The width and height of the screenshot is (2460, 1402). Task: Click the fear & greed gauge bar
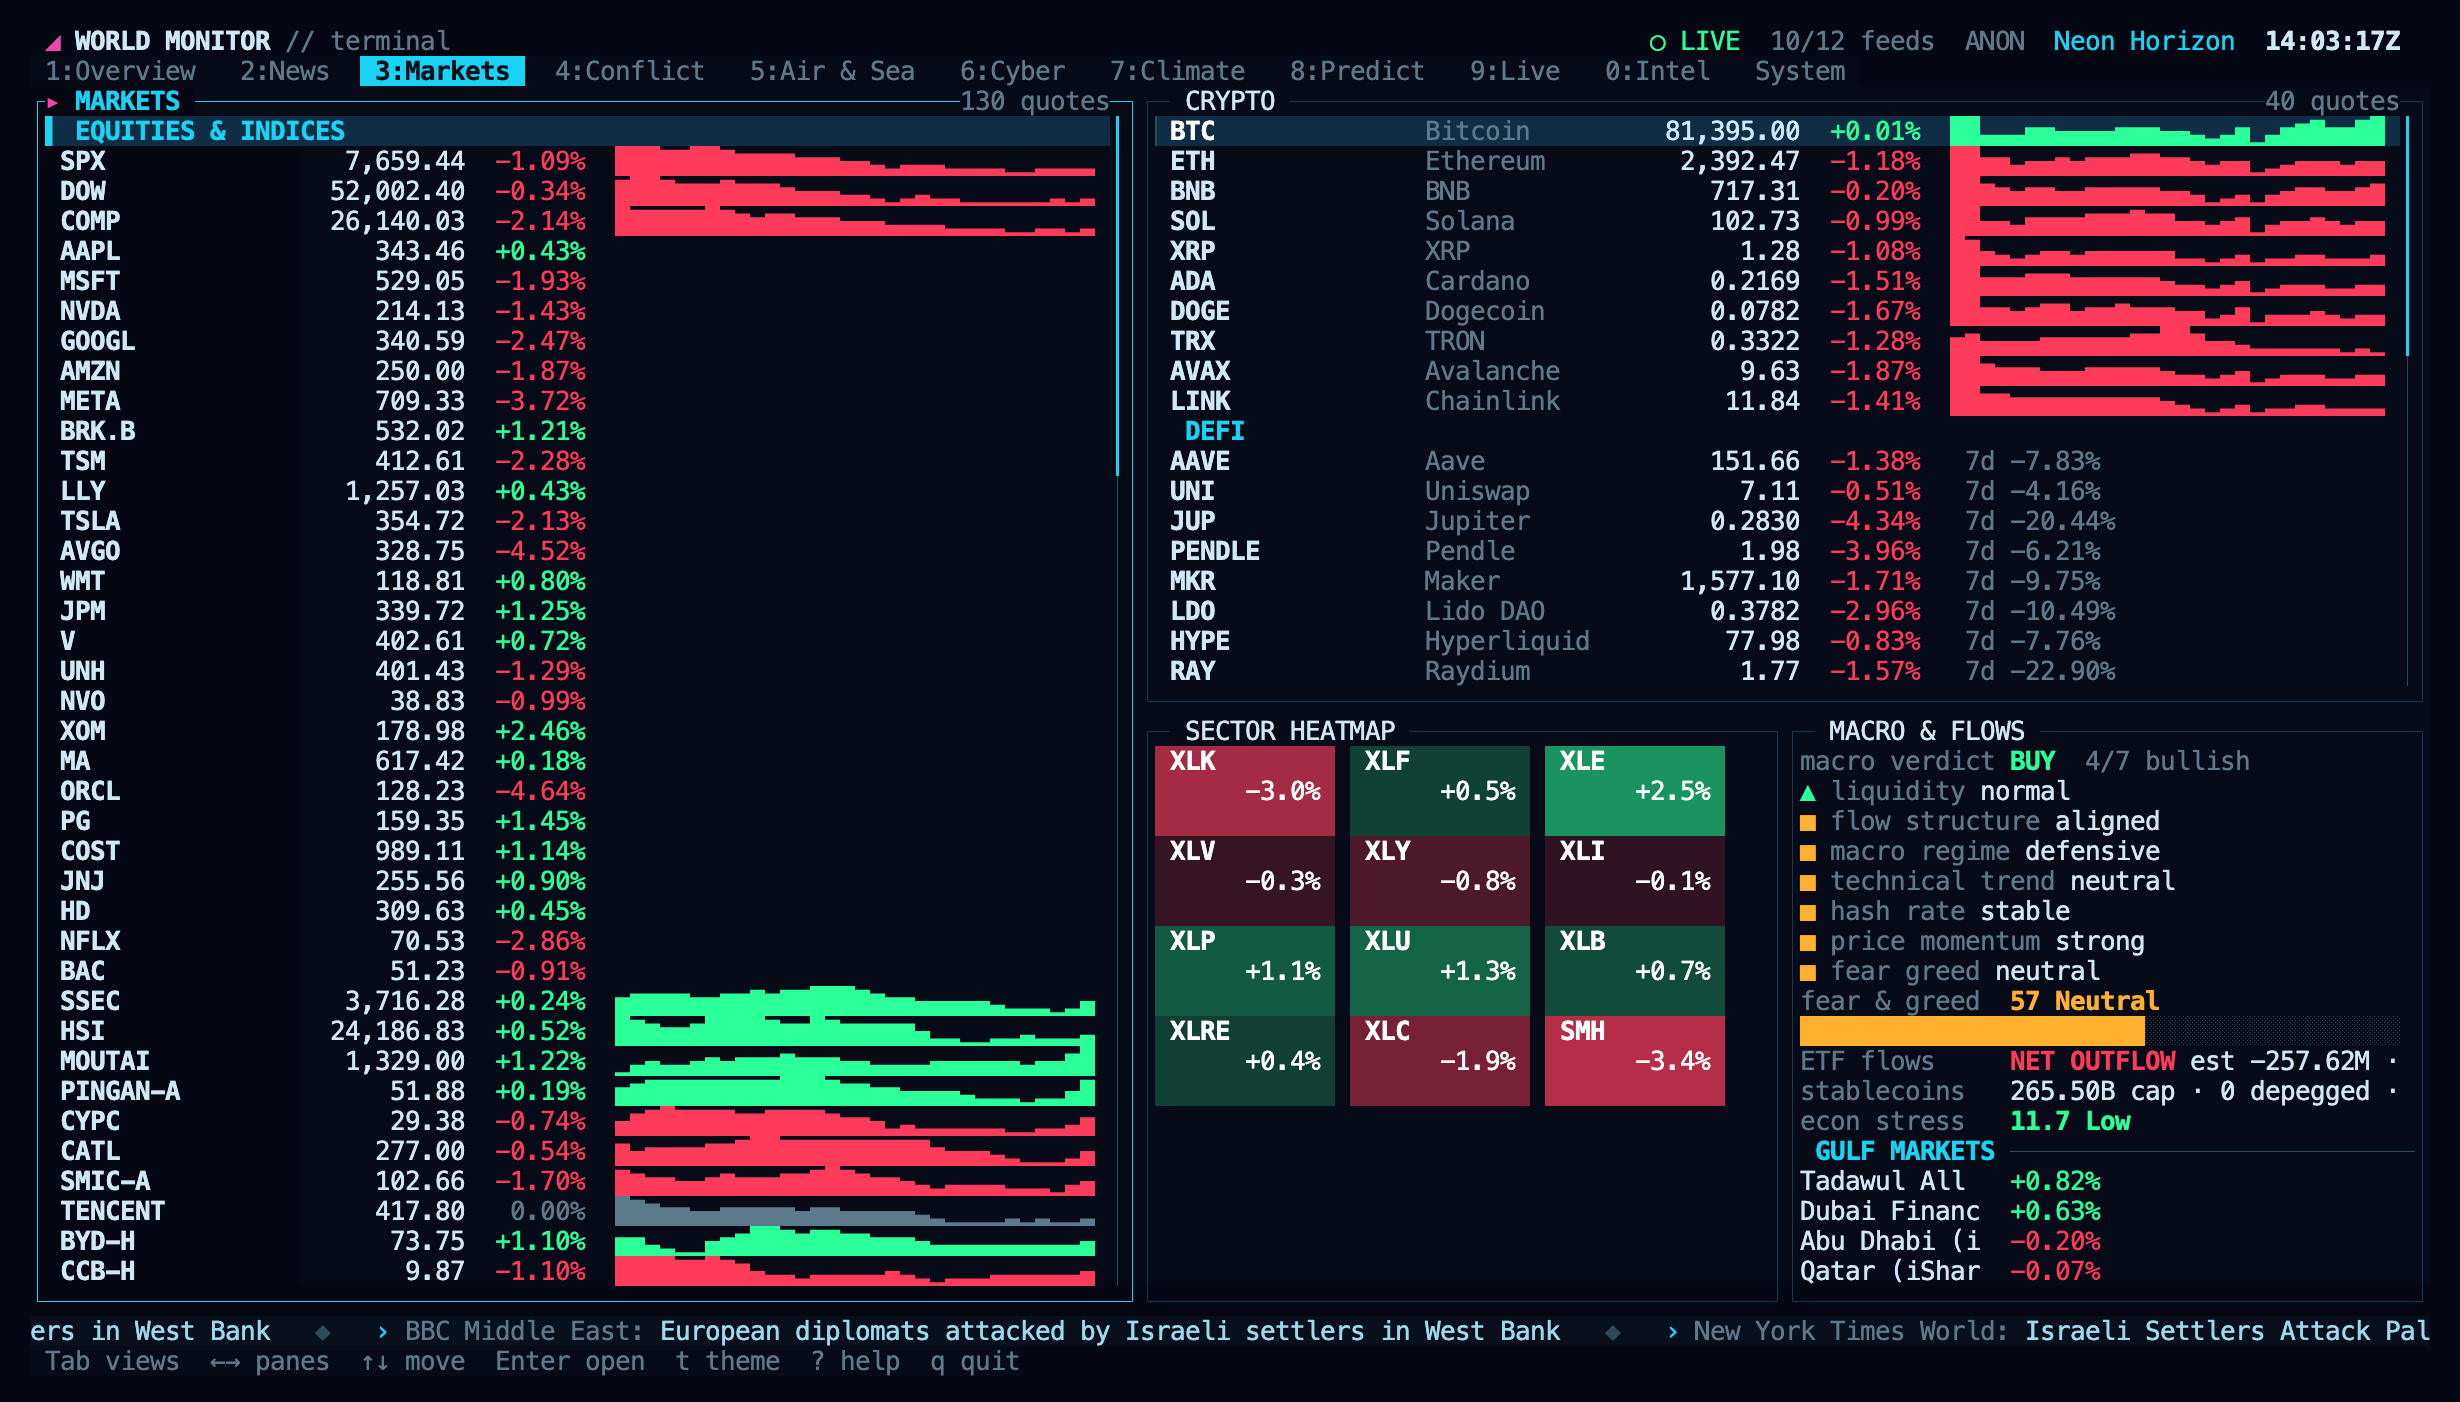click(2100, 1031)
